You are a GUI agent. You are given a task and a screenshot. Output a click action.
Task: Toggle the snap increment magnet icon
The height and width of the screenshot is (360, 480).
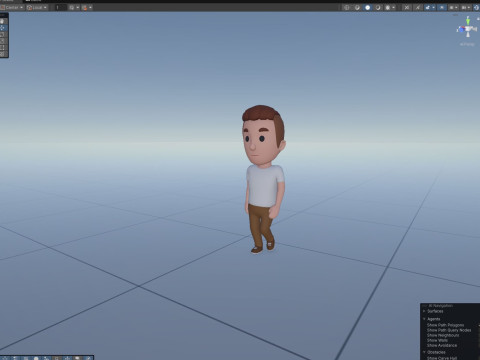[85, 7]
